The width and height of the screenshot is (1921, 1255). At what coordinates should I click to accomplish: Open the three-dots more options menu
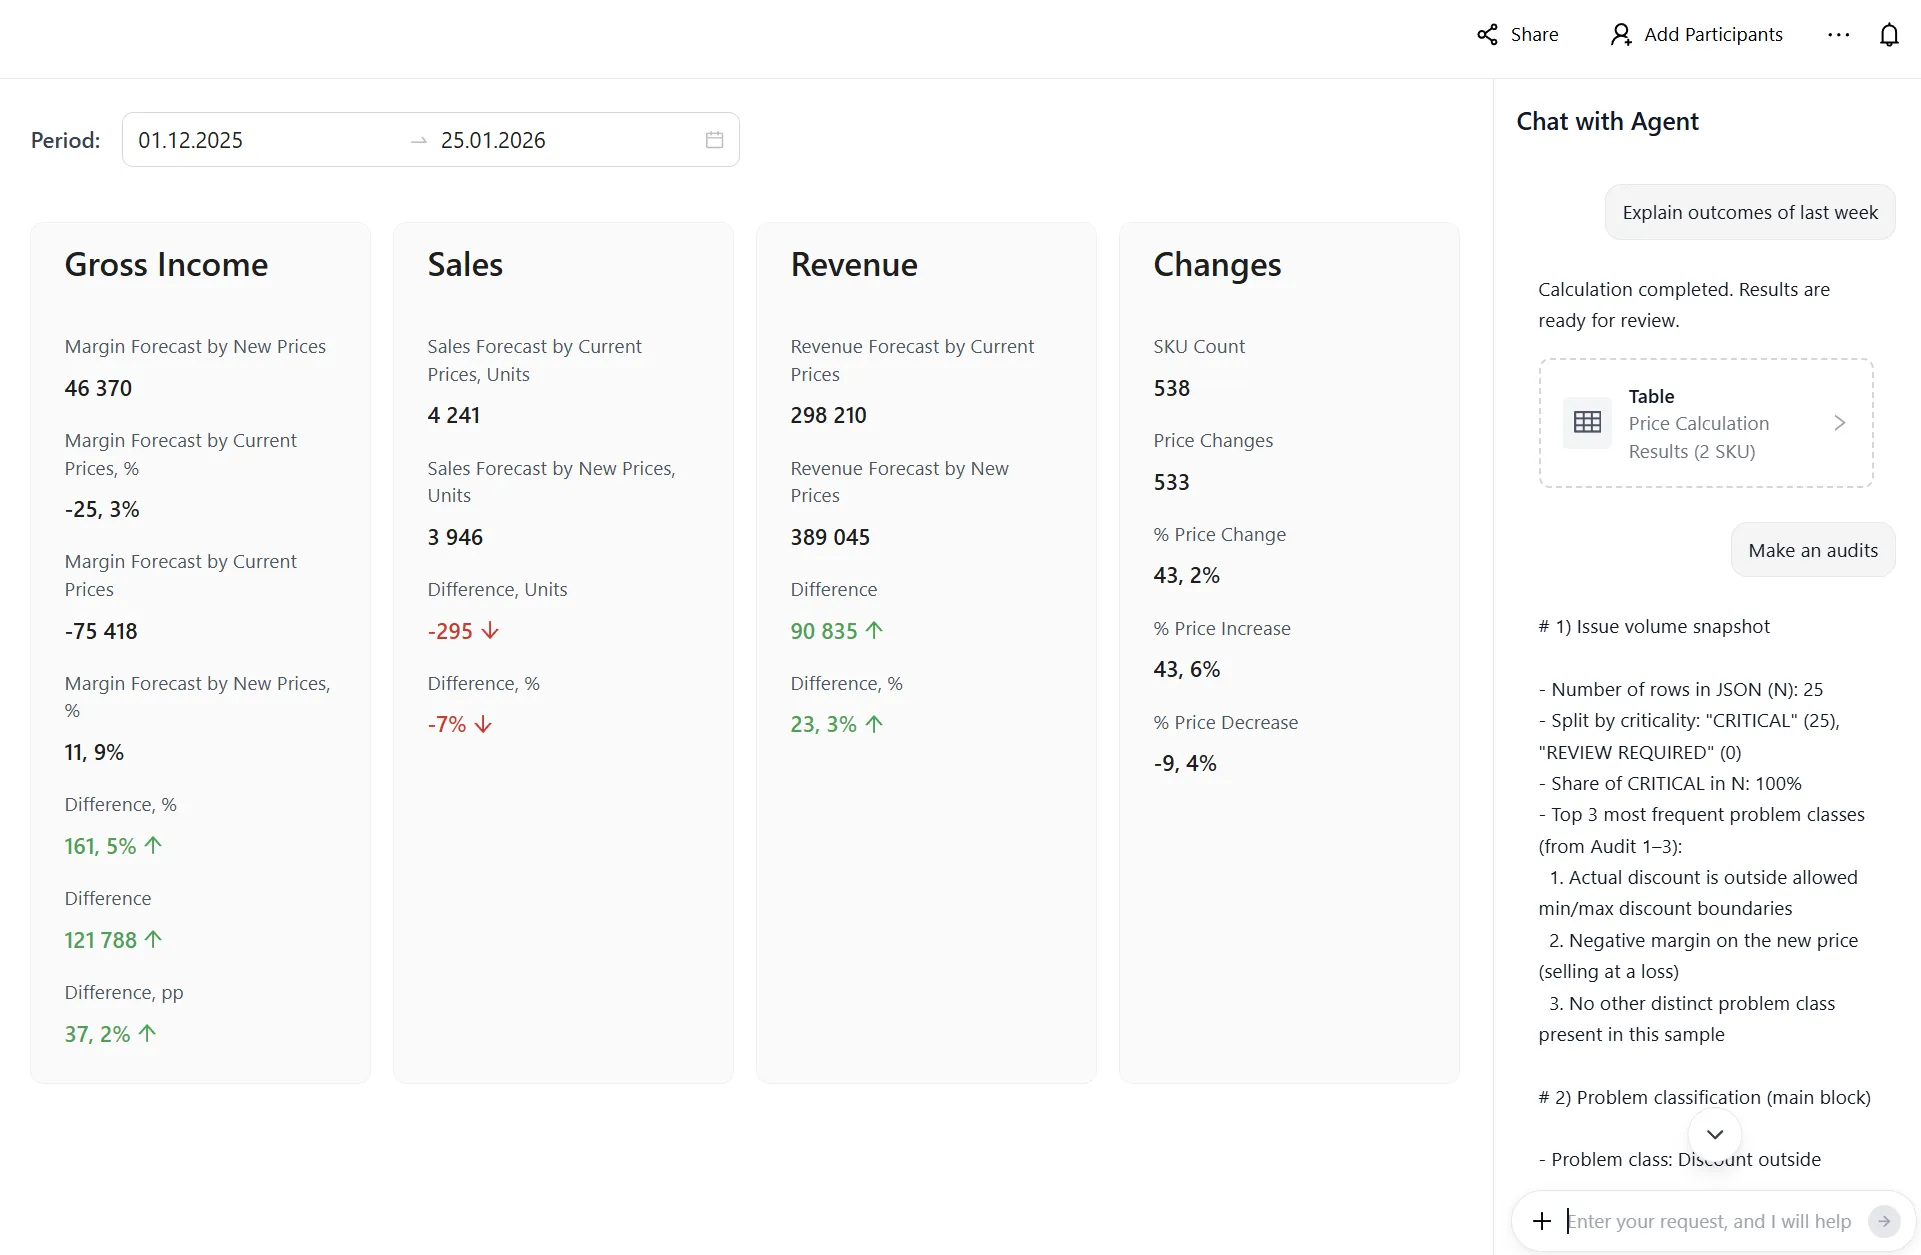tap(1838, 35)
